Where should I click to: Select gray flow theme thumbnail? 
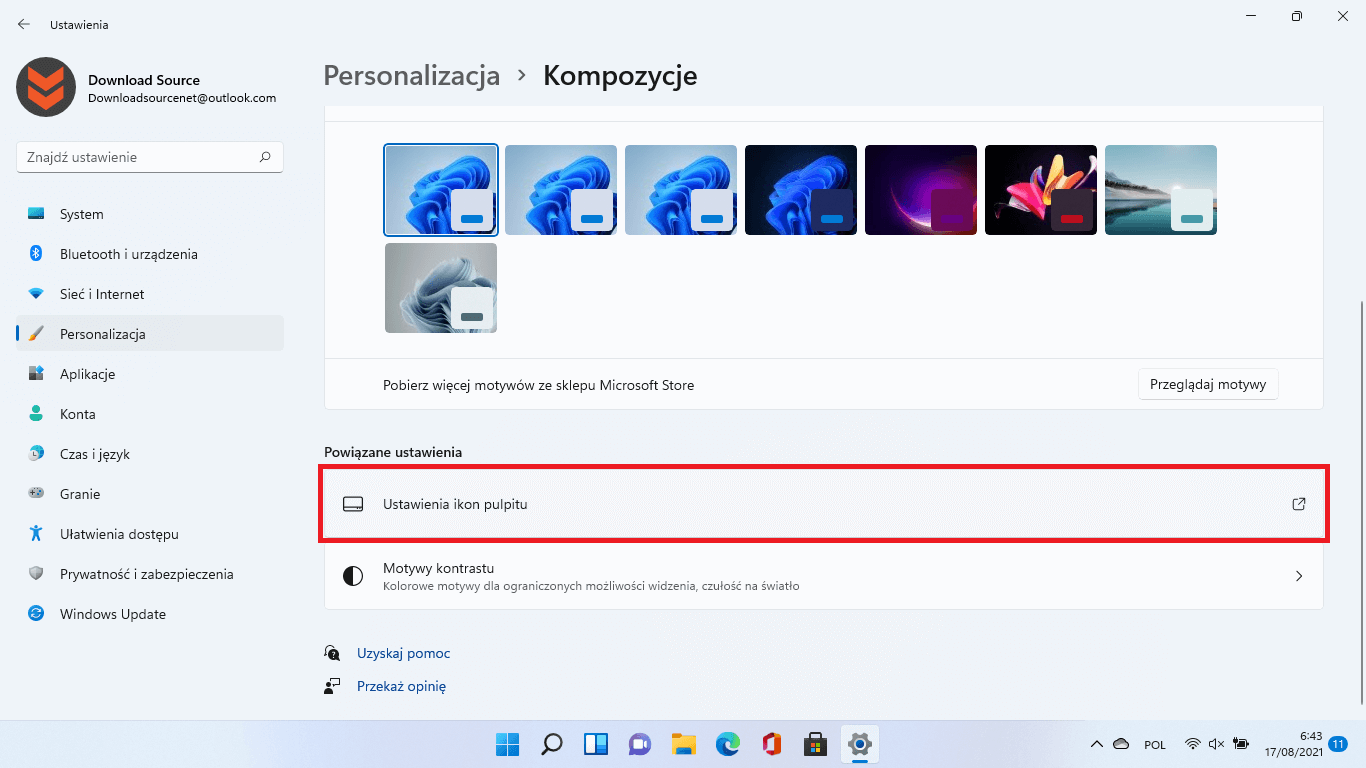point(441,288)
